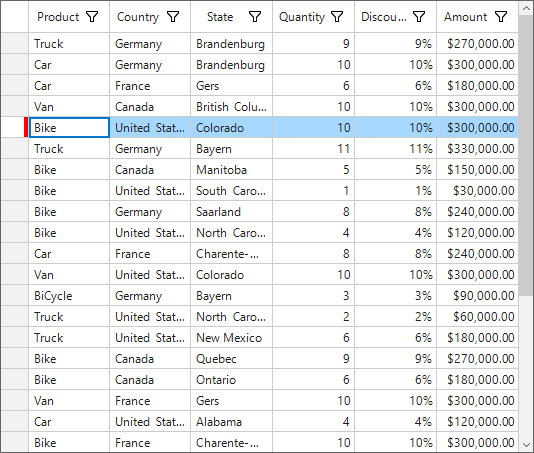Screen dimensions: 534x453
Task: Select the Quebec state cell
Action: (x=232, y=359)
